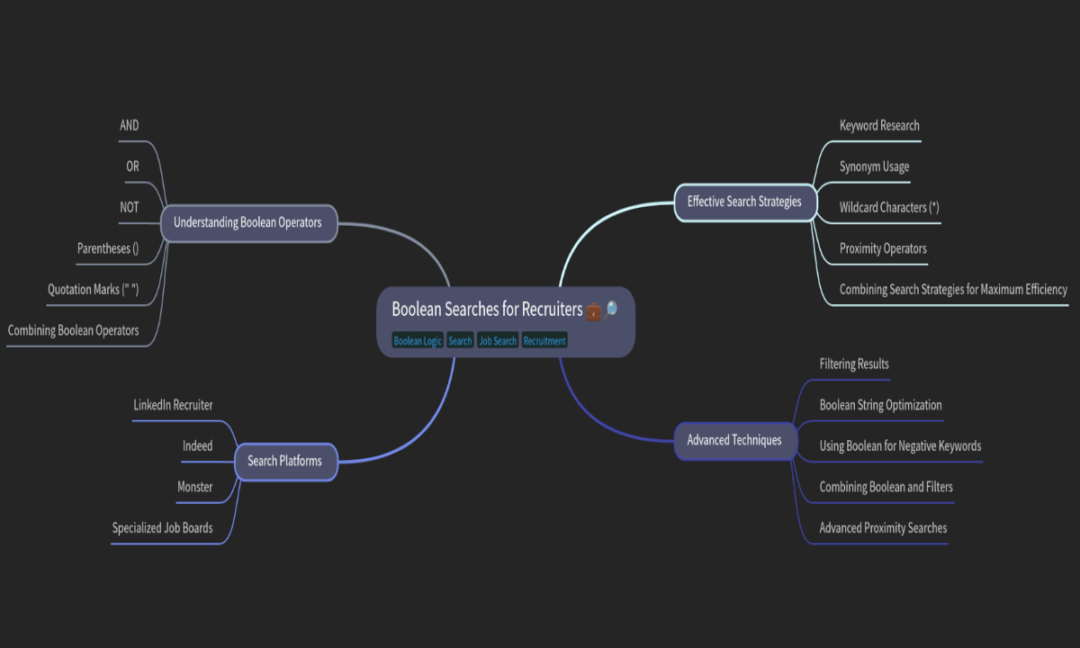Collapse the "Advanced Techniques" branch
1080x648 pixels.
(x=735, y=440)
